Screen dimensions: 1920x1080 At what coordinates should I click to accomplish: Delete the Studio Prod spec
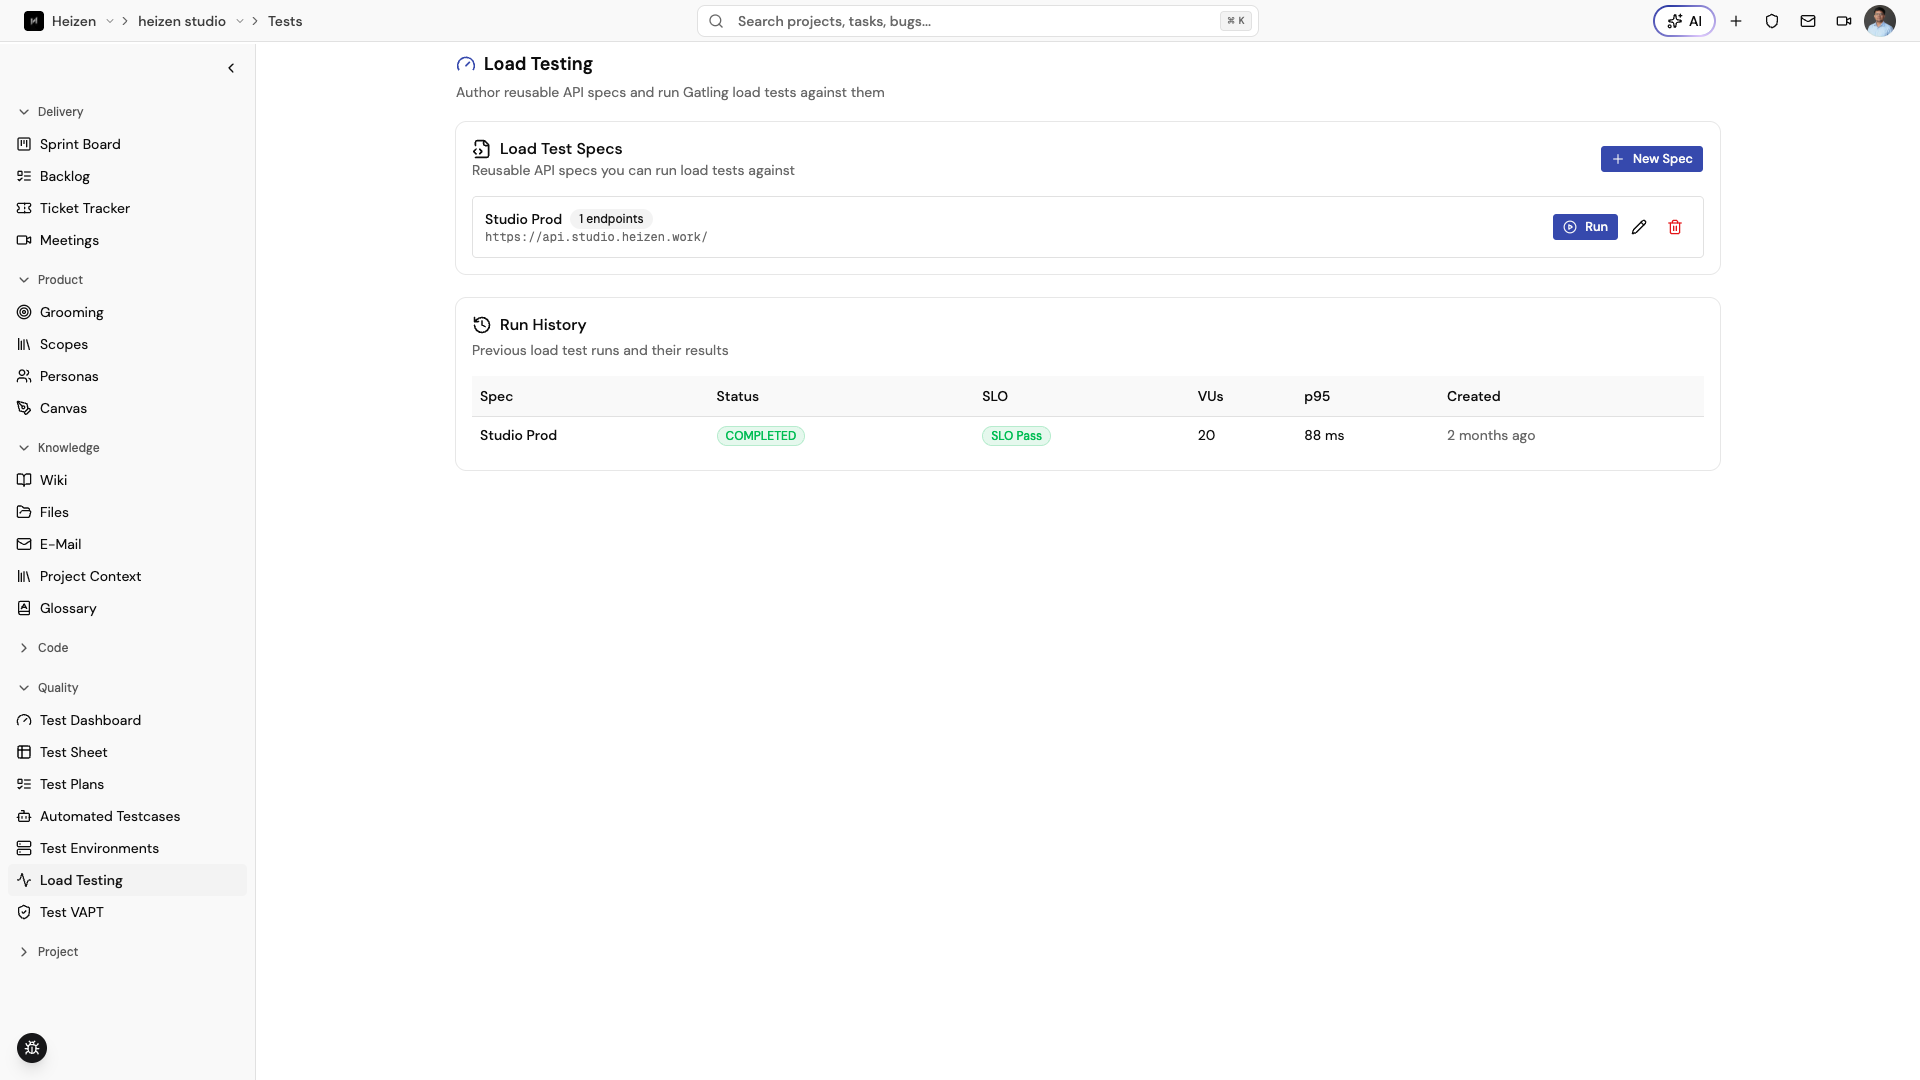point(1675,227)
